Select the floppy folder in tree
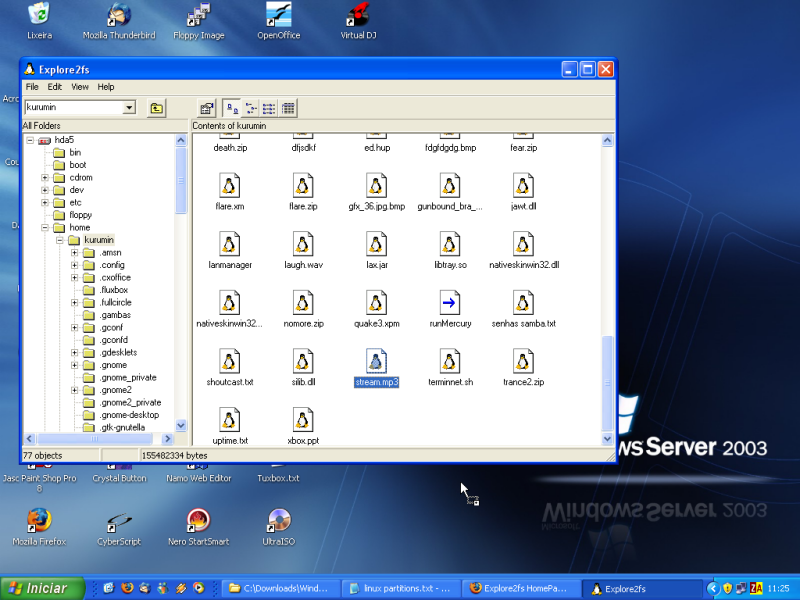The height and width of the screenshot is (600, 800). click(x=81, y=215)
